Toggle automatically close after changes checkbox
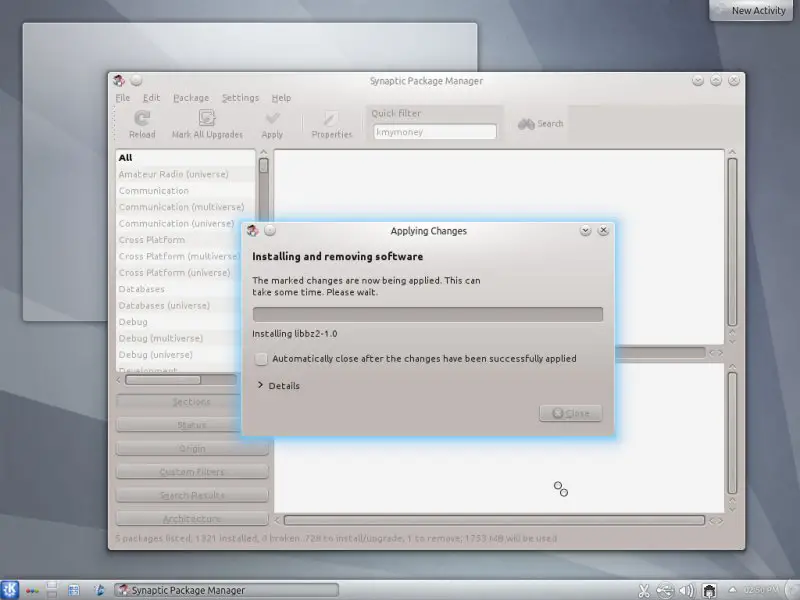 pos(261,359)
